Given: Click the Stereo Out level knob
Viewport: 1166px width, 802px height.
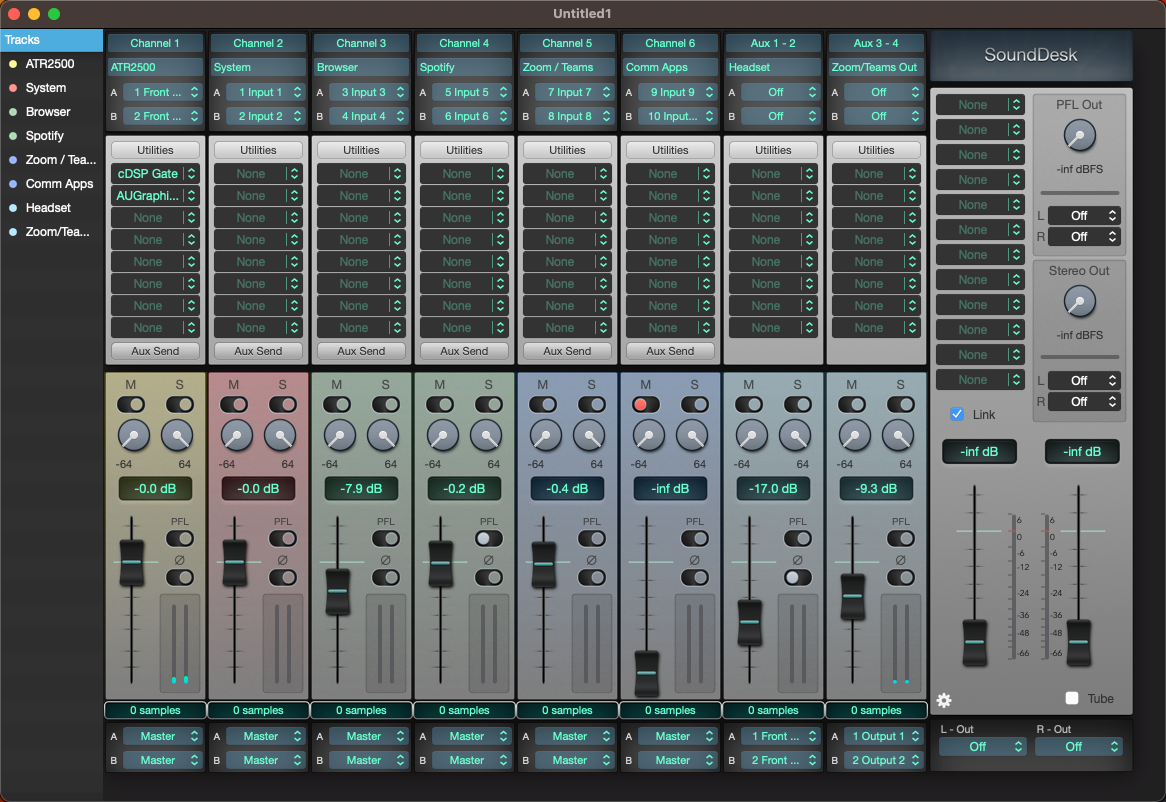Looking at the screenshot, I should pyautogui.click(x=1080, y=300).
